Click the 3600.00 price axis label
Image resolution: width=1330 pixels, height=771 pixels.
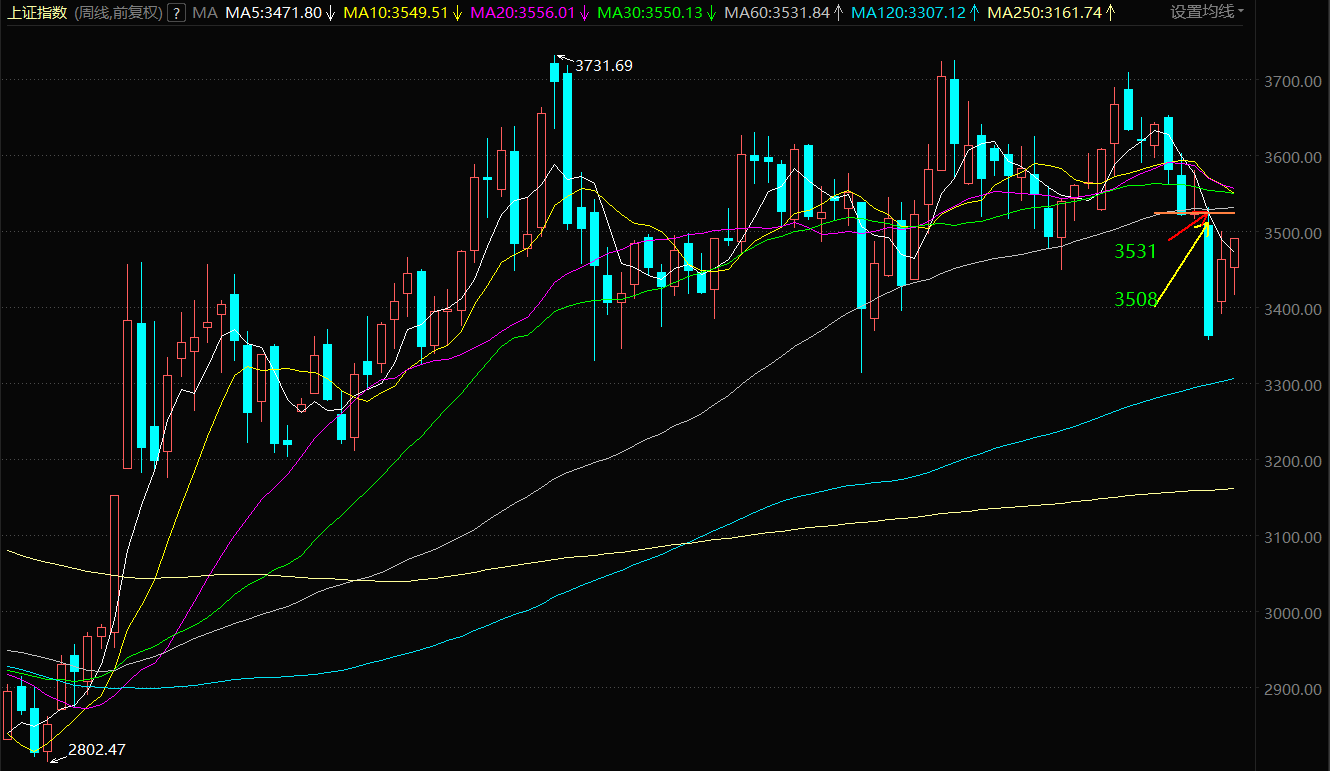point(1293,157)
